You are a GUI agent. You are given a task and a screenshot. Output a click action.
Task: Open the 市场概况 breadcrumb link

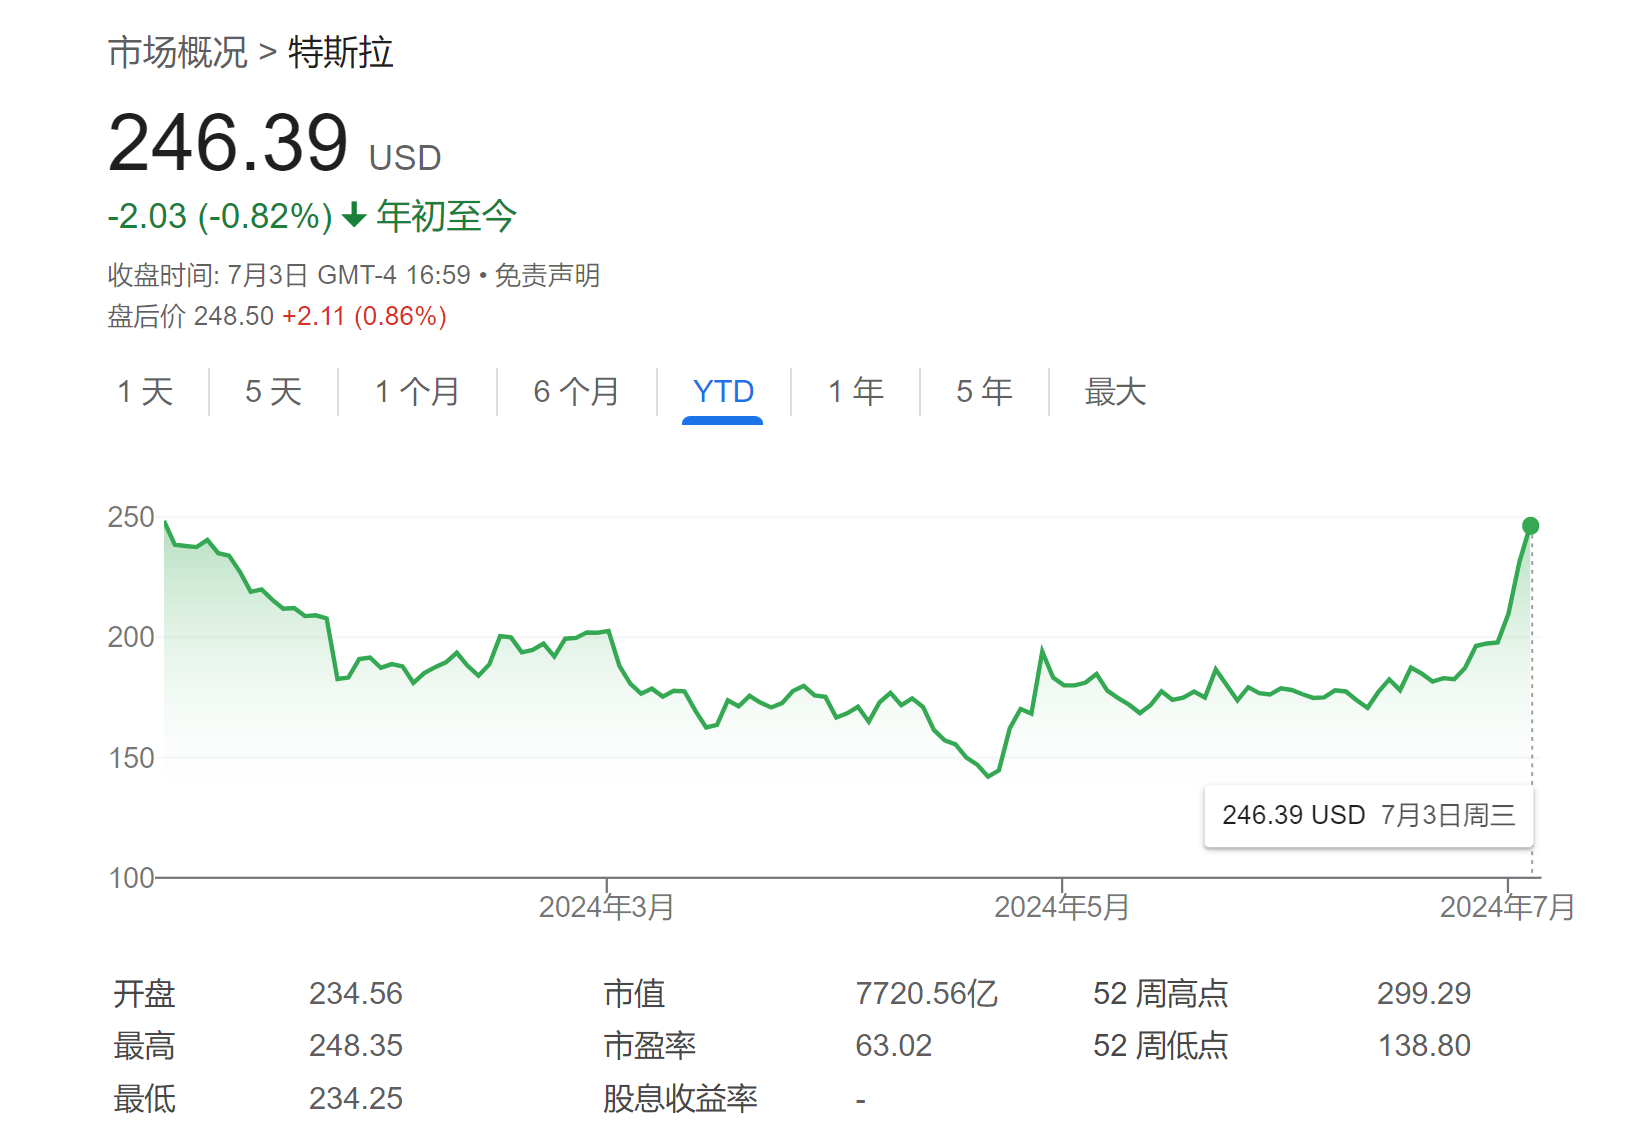[x=177, y=52]
